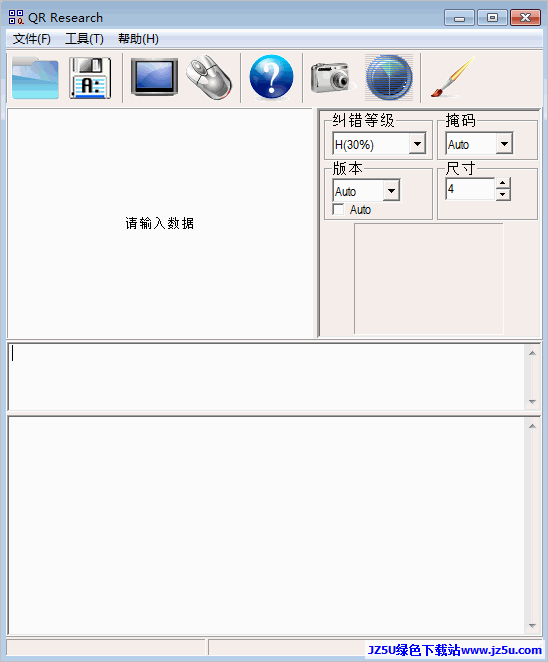The image size is (548, 662).
Task: Click QR Research title bar icon
Action: [16, 17]
